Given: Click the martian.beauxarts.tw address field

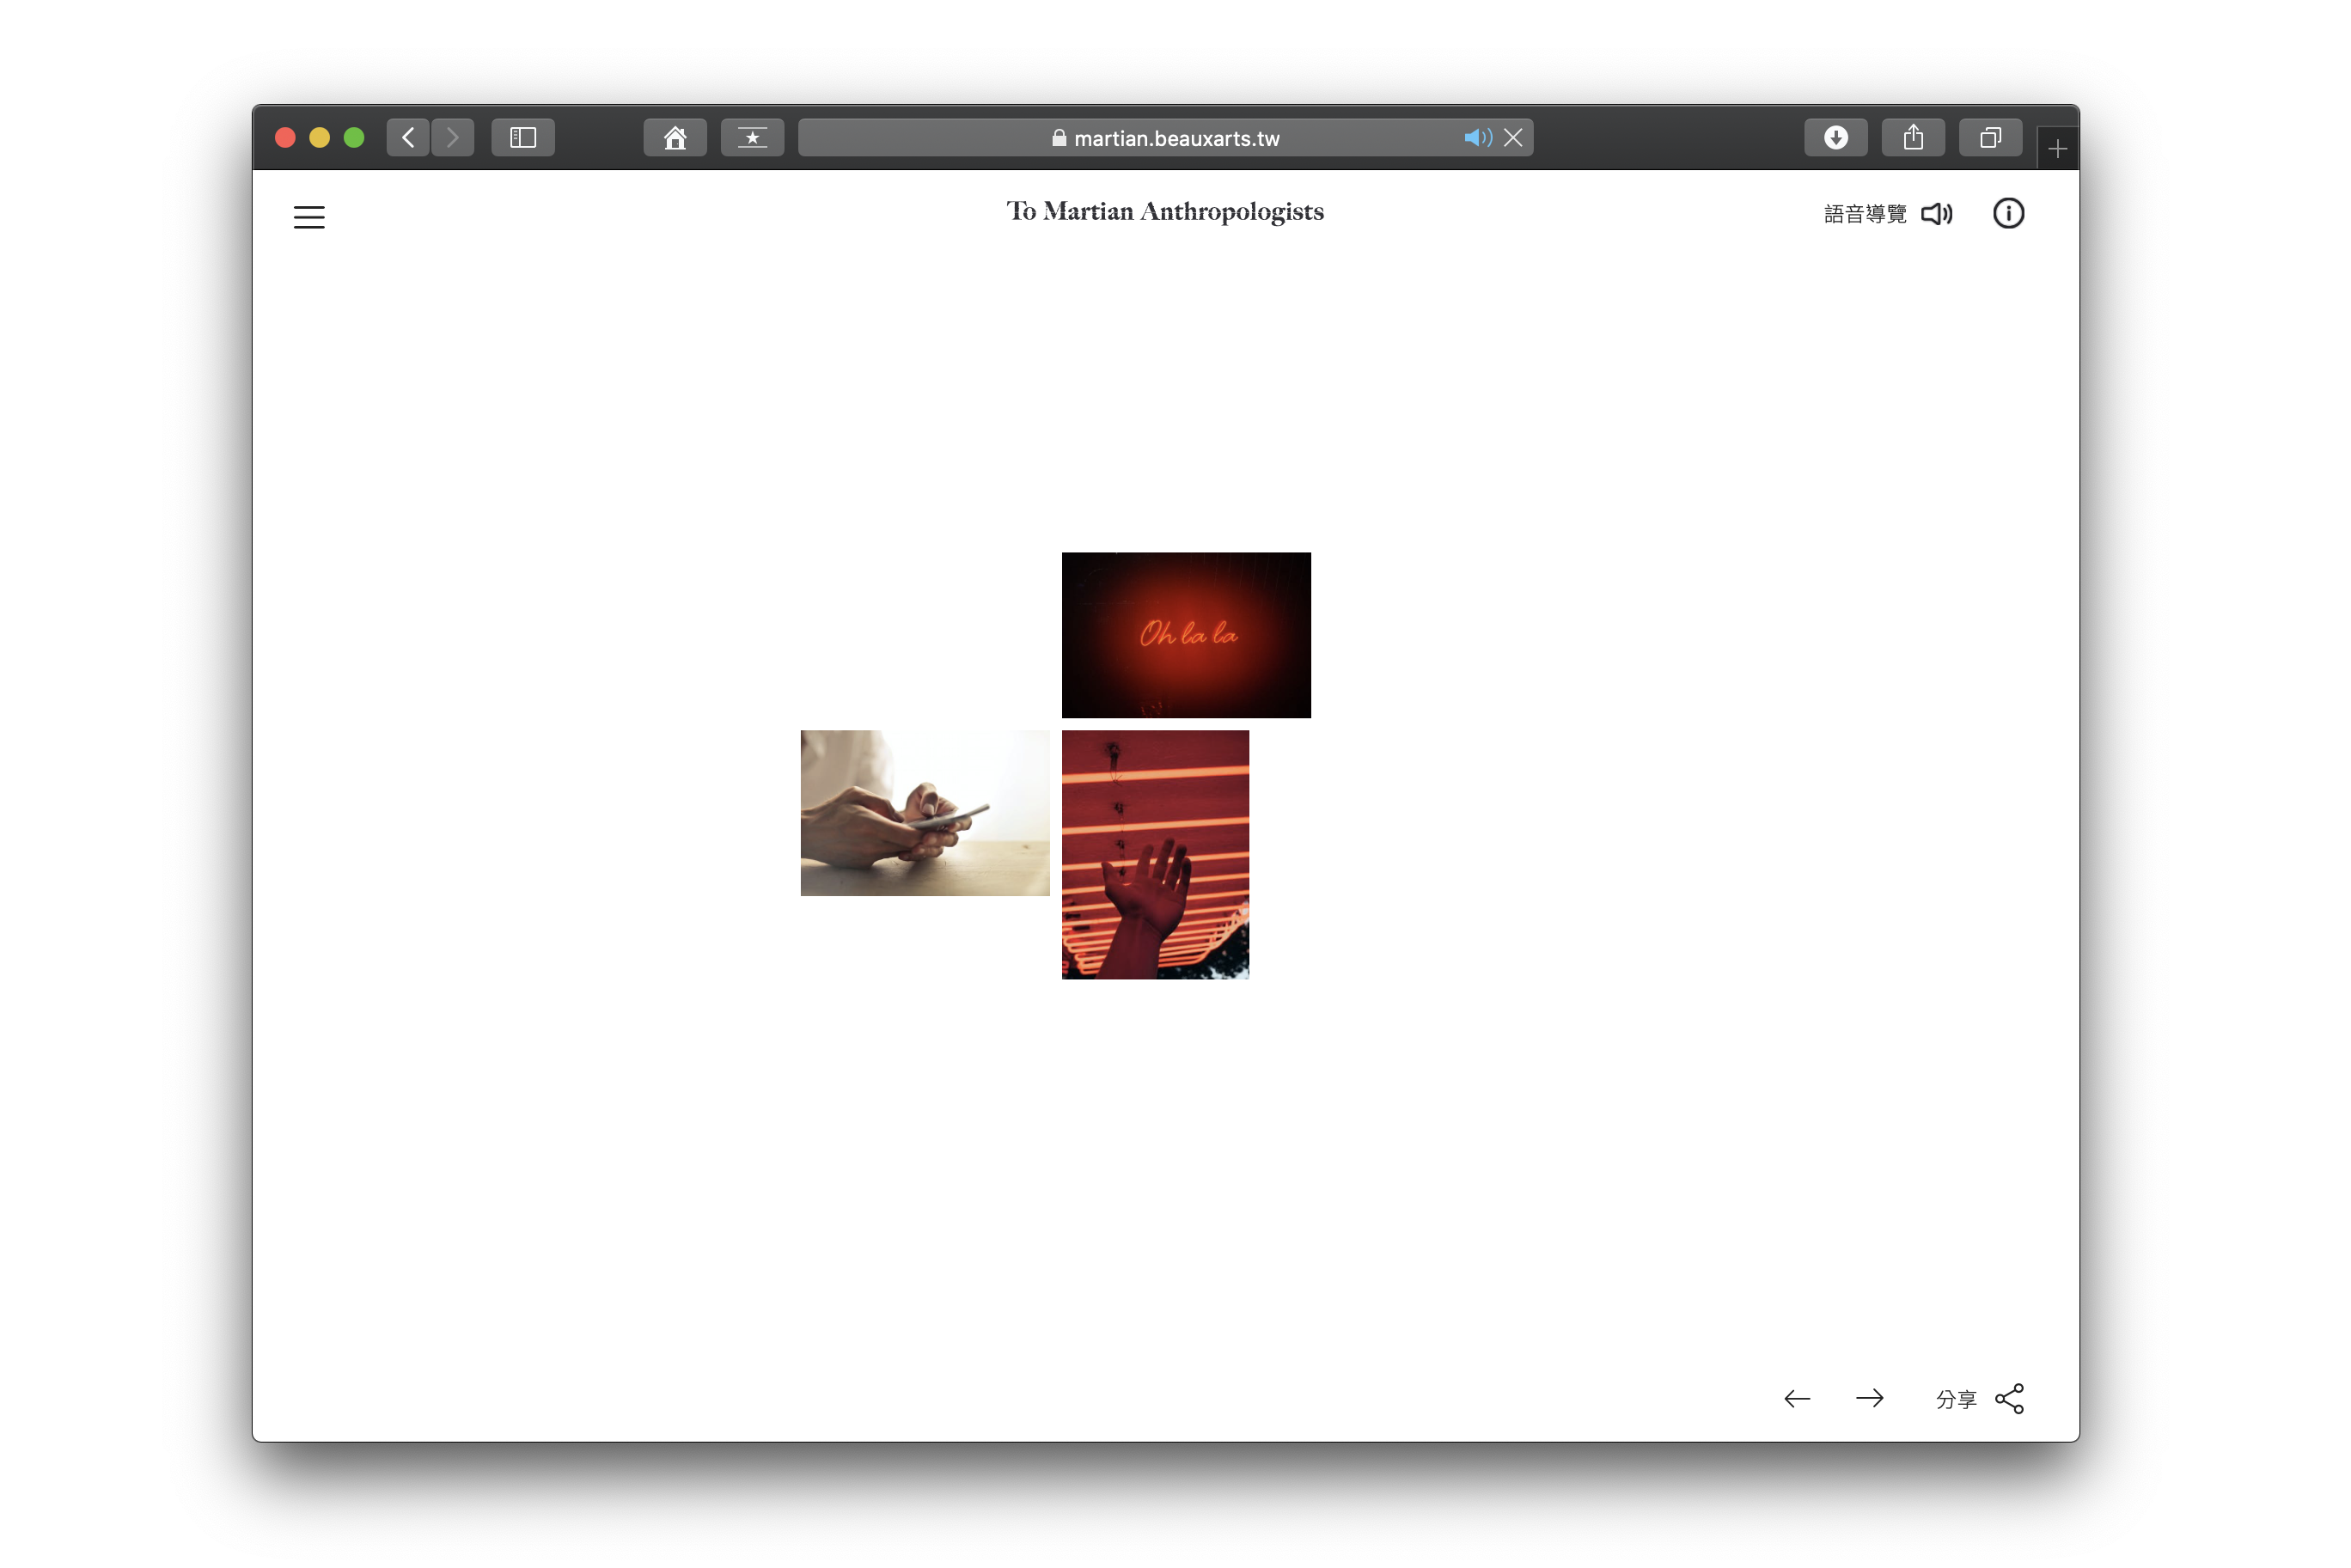Looking at the screenshot, I should [x=1165, y=138].
